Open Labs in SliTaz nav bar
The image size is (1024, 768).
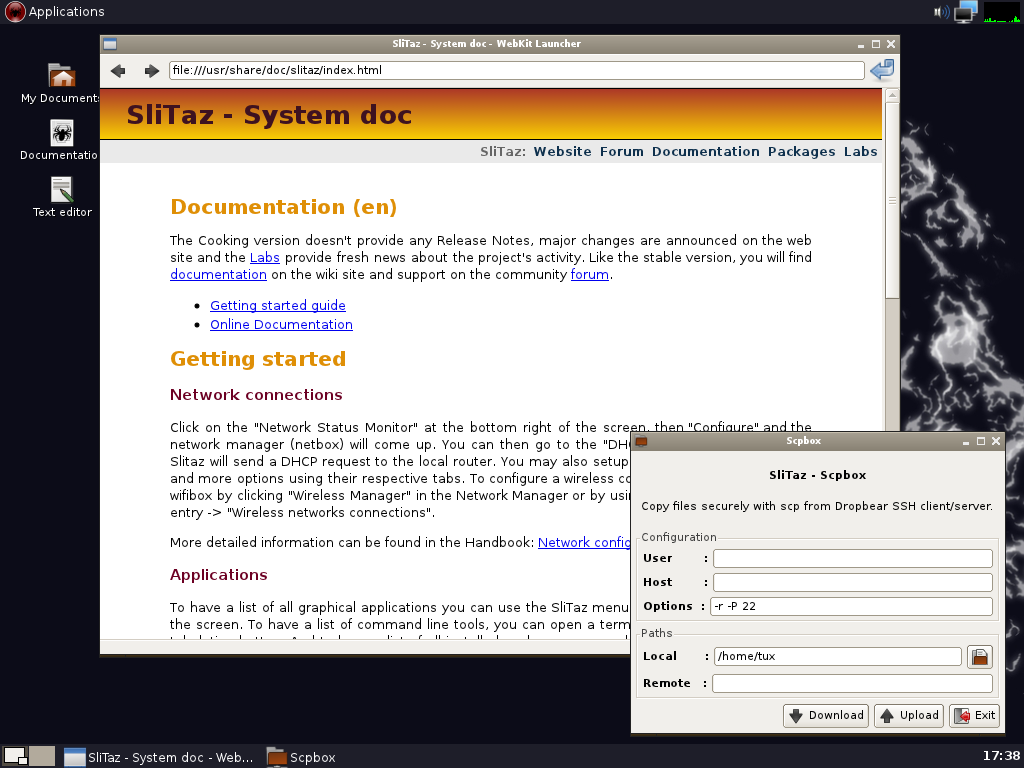pyautogui.click(x=860, y=152)
